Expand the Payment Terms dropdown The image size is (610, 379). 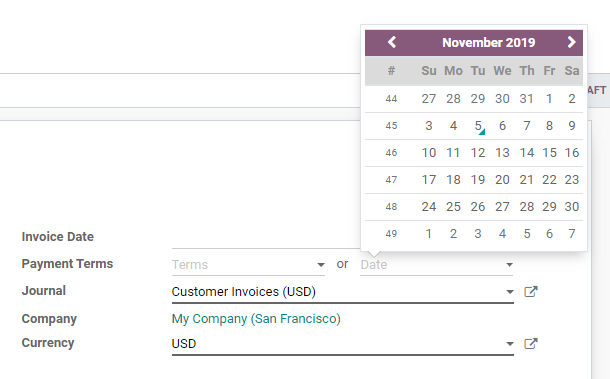click(321, 265)
